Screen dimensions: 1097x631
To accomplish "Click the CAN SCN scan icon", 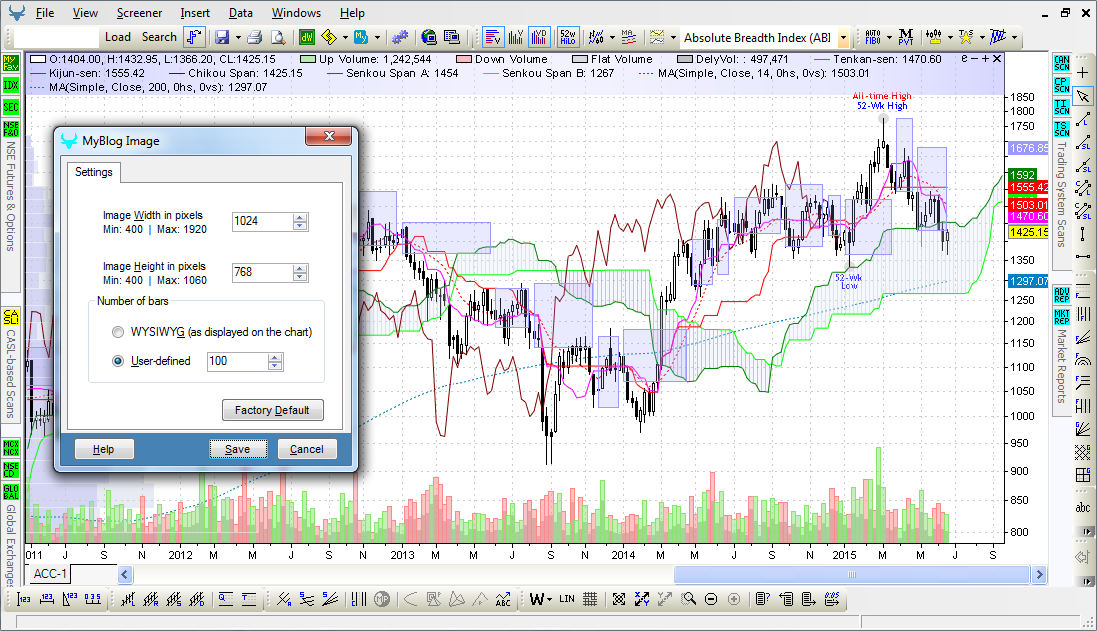I will [x=1061, y=63].
